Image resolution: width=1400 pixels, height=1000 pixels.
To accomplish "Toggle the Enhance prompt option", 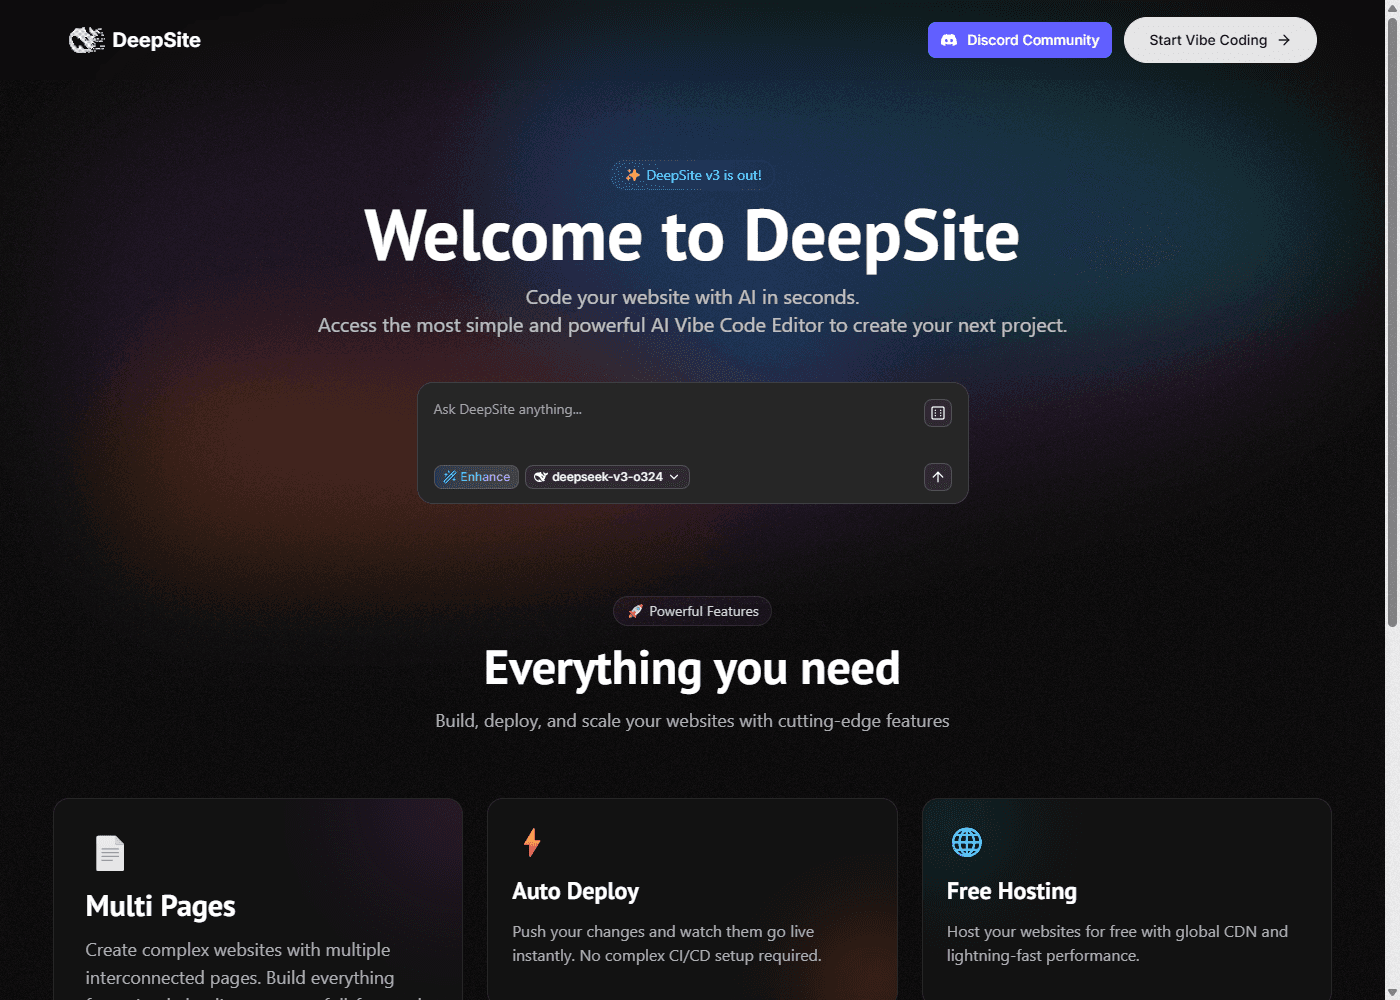I will point(476,477).
